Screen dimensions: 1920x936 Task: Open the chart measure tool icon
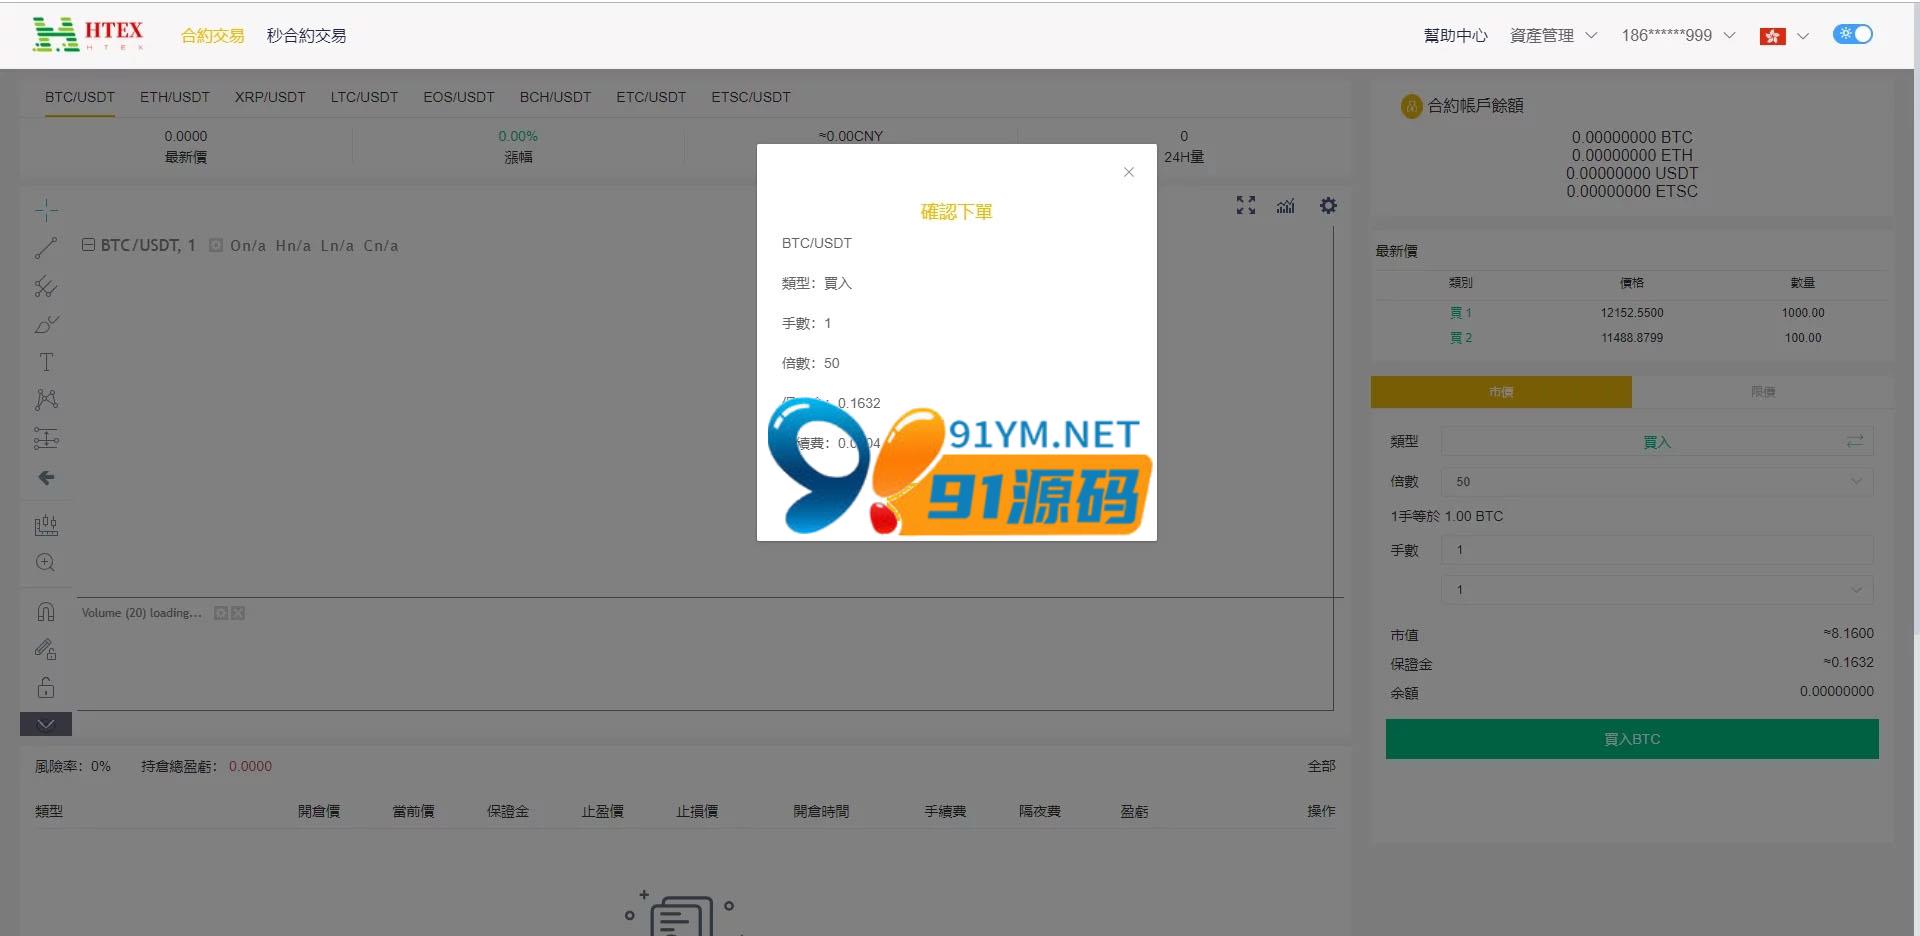(46, 525)
